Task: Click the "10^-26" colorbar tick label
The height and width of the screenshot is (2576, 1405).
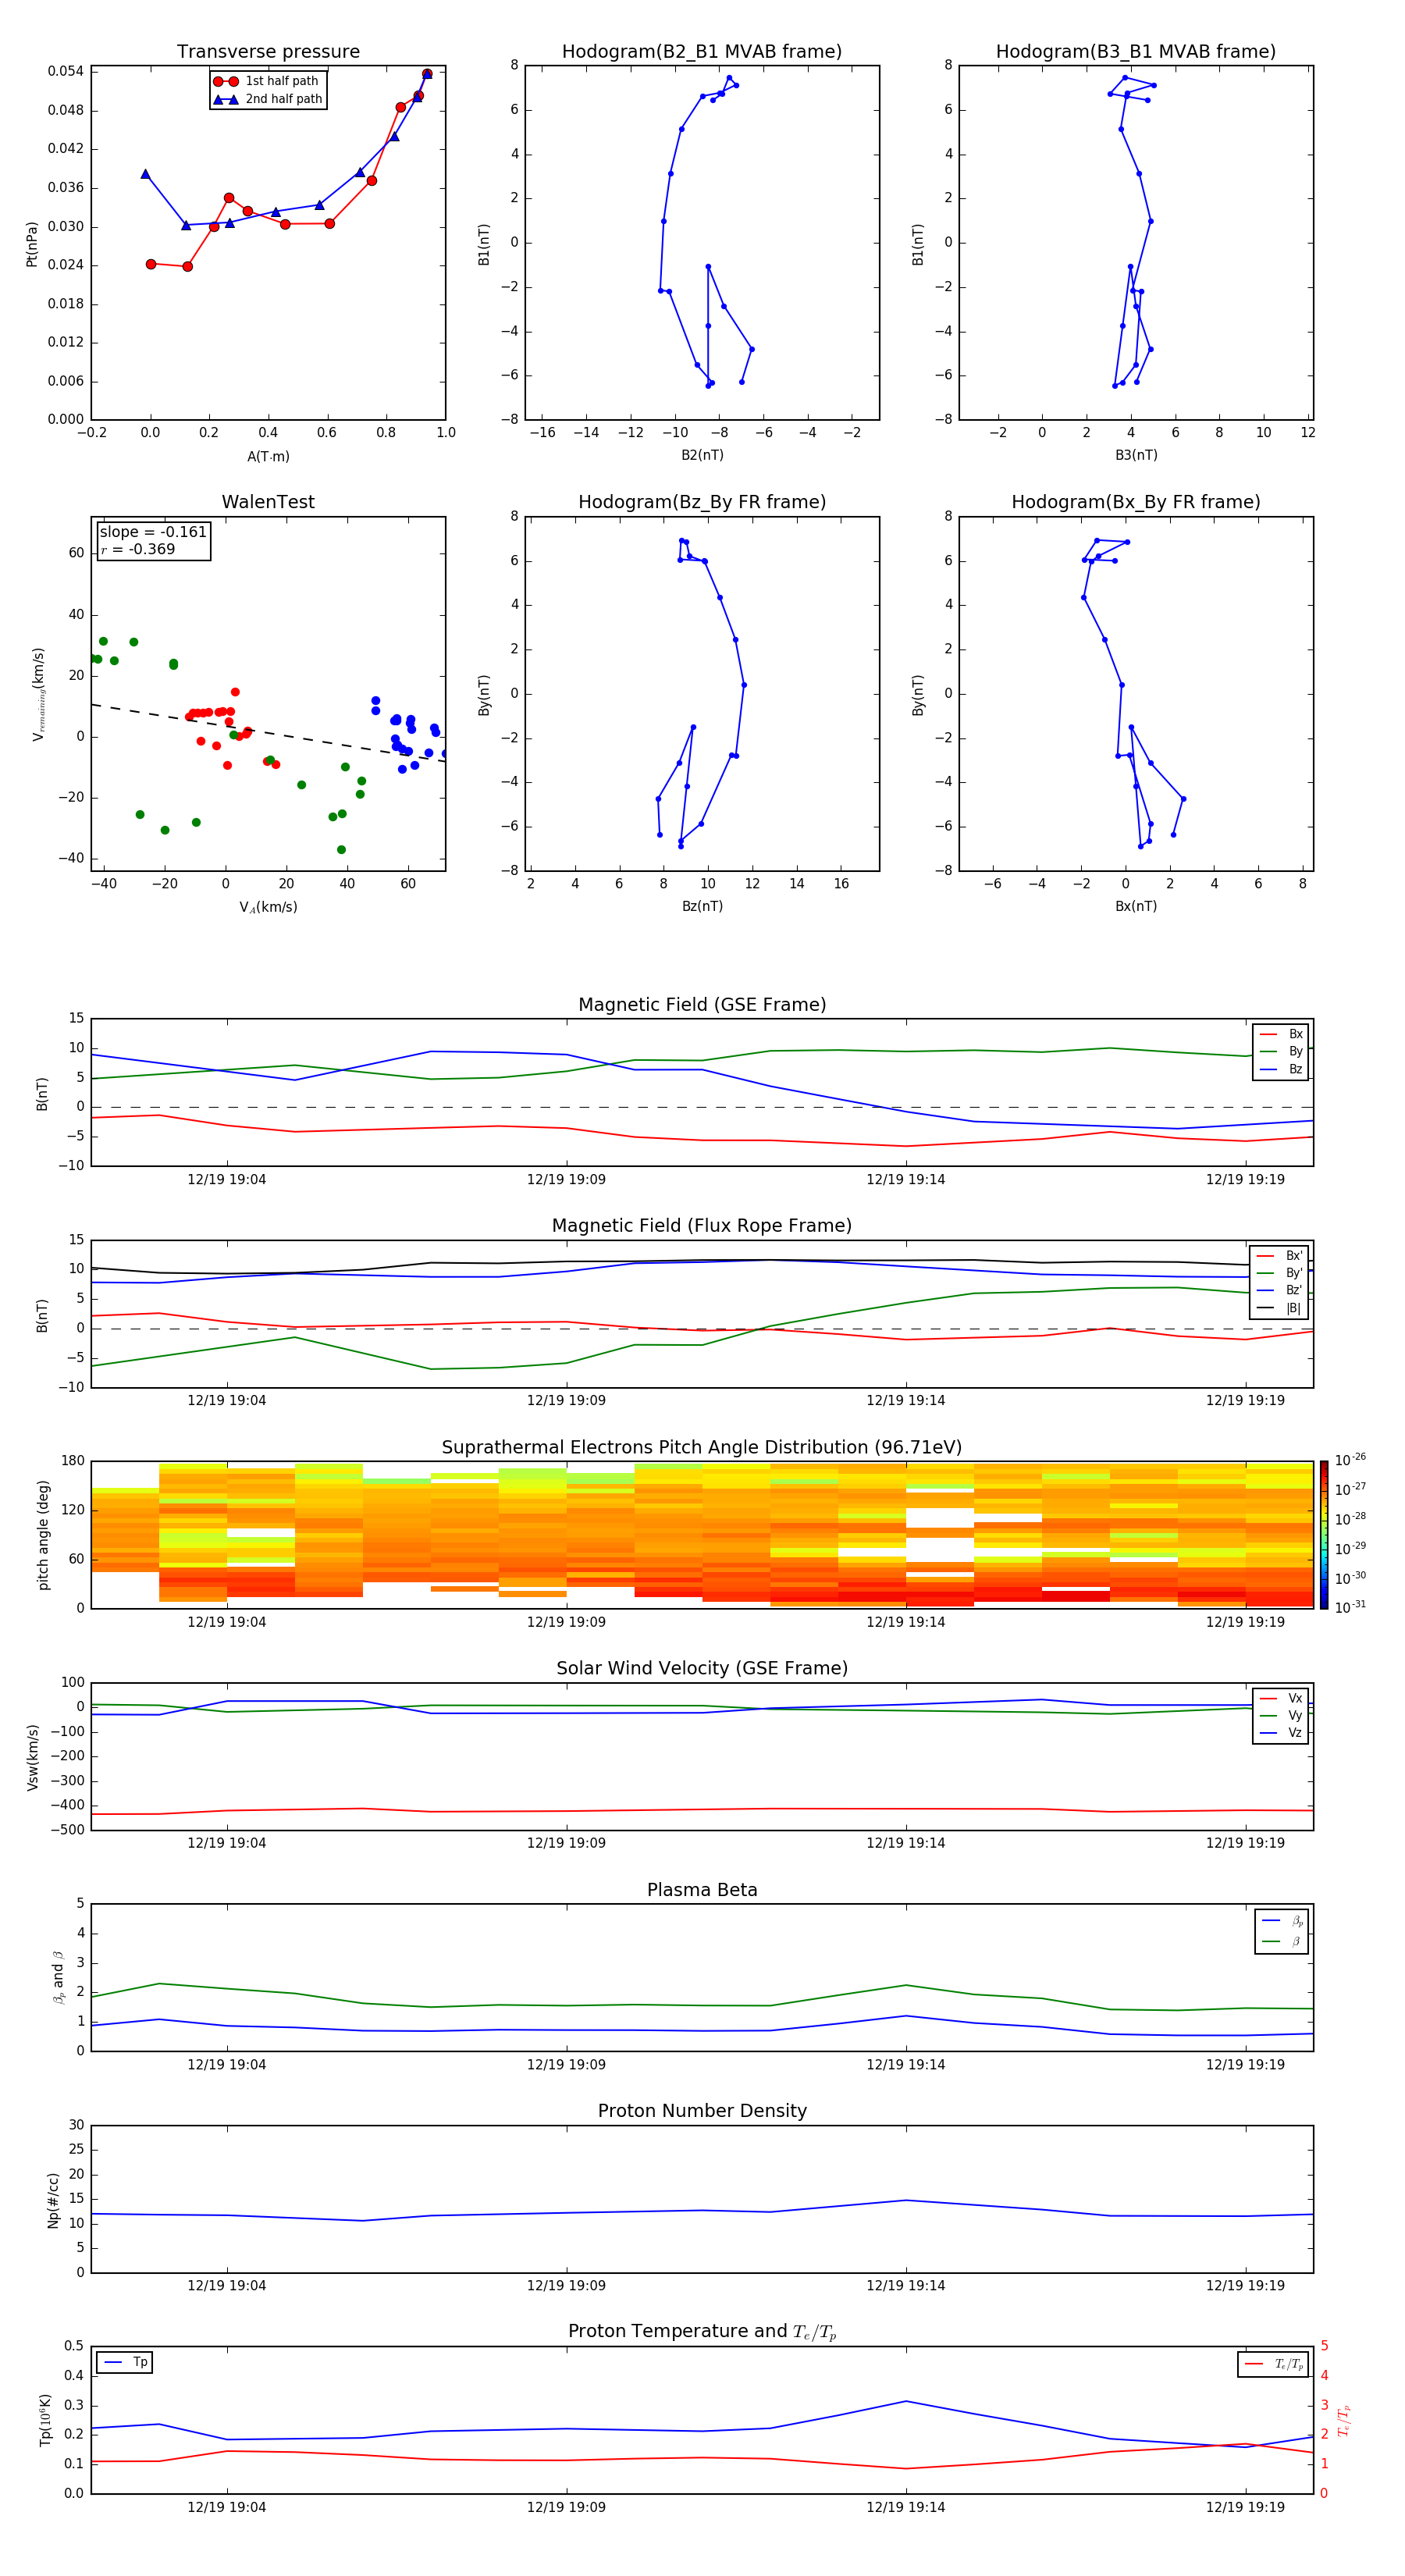Action: point(1350,1460)
